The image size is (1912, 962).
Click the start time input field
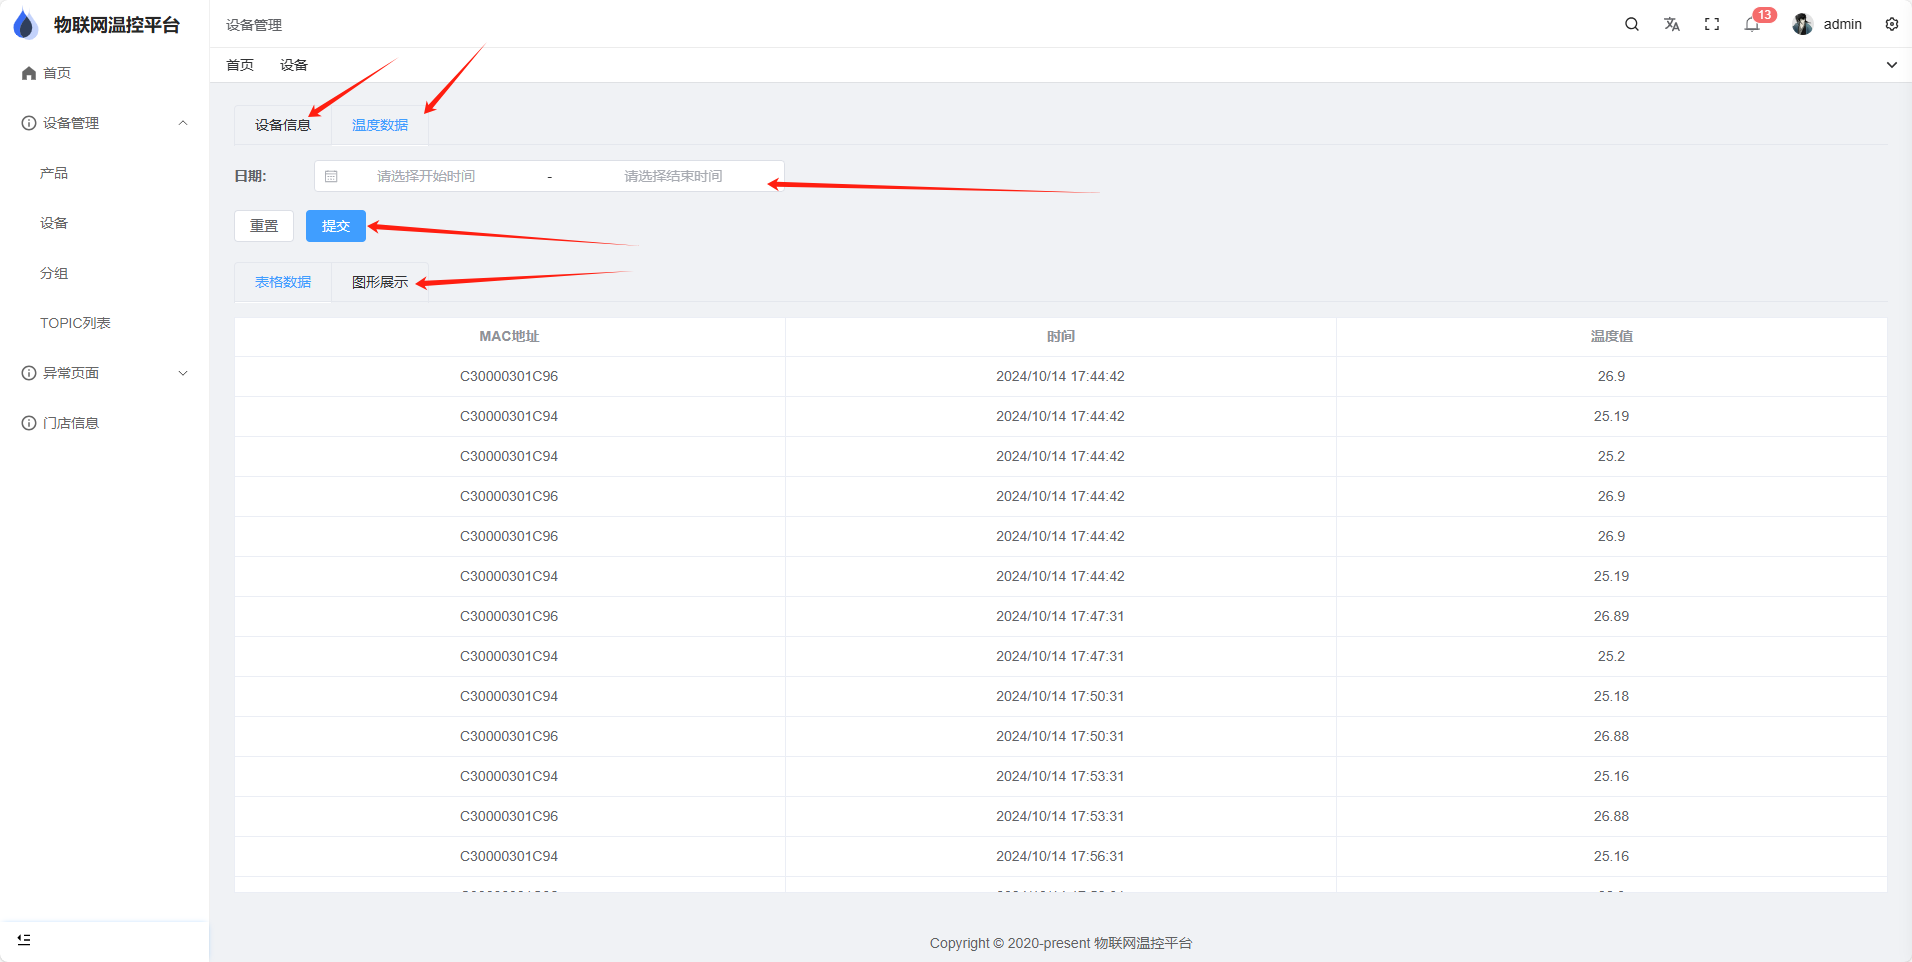(426, 176)
